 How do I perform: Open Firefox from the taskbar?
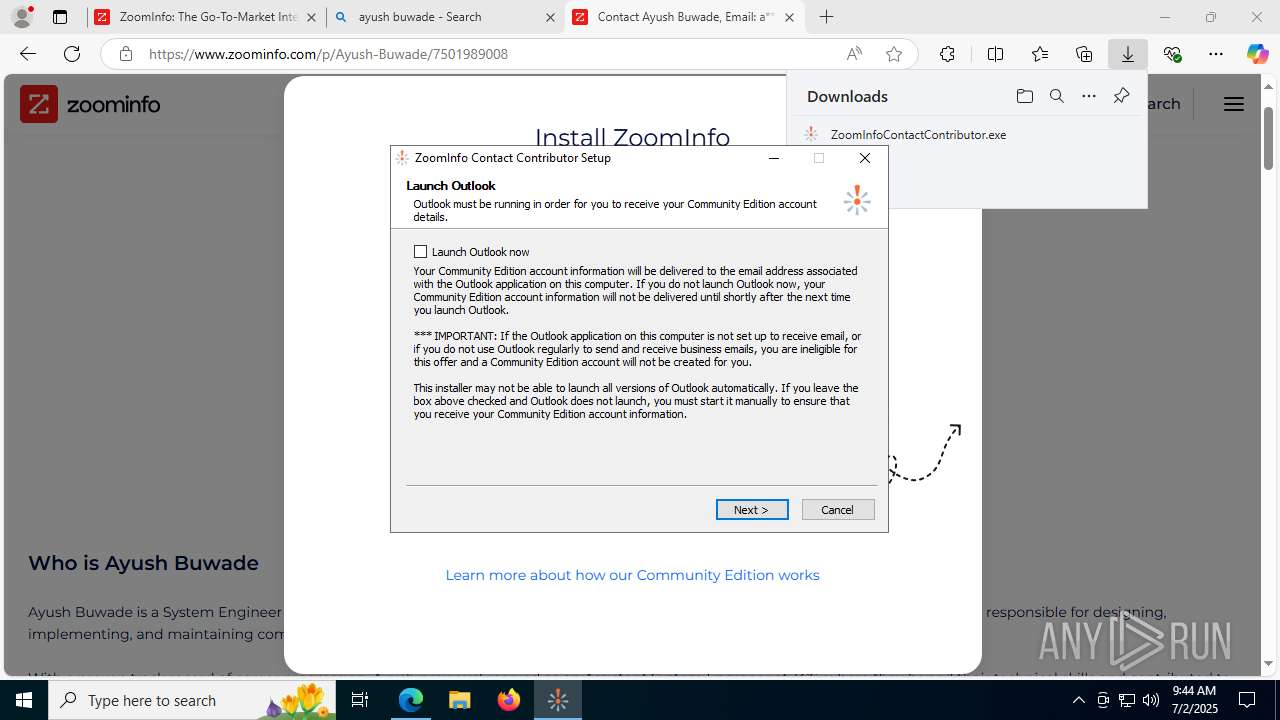click(x=509, y=700)
